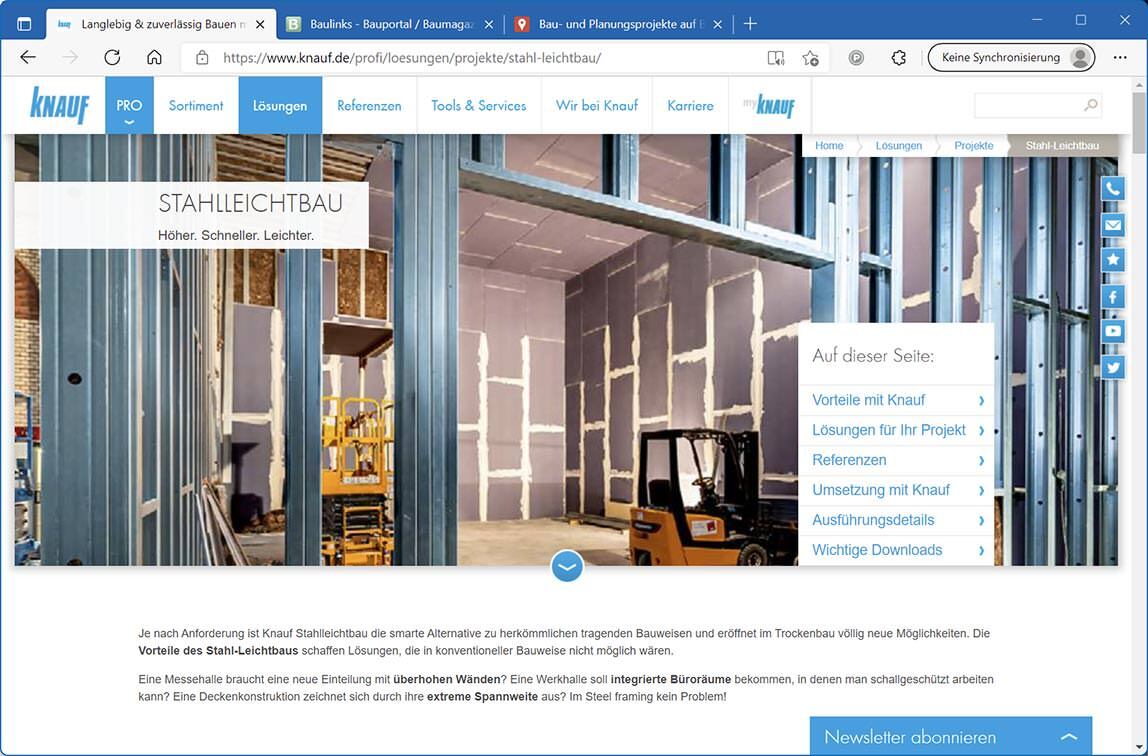This screenshot has width=1148, height=756.
Task: Click the star favorites side icon
Action: coord(1113,260)
